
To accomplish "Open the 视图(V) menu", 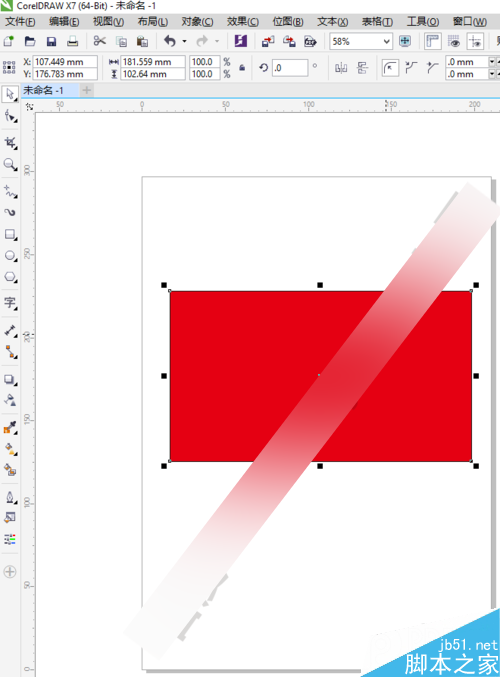I will (x=108, y=22).
